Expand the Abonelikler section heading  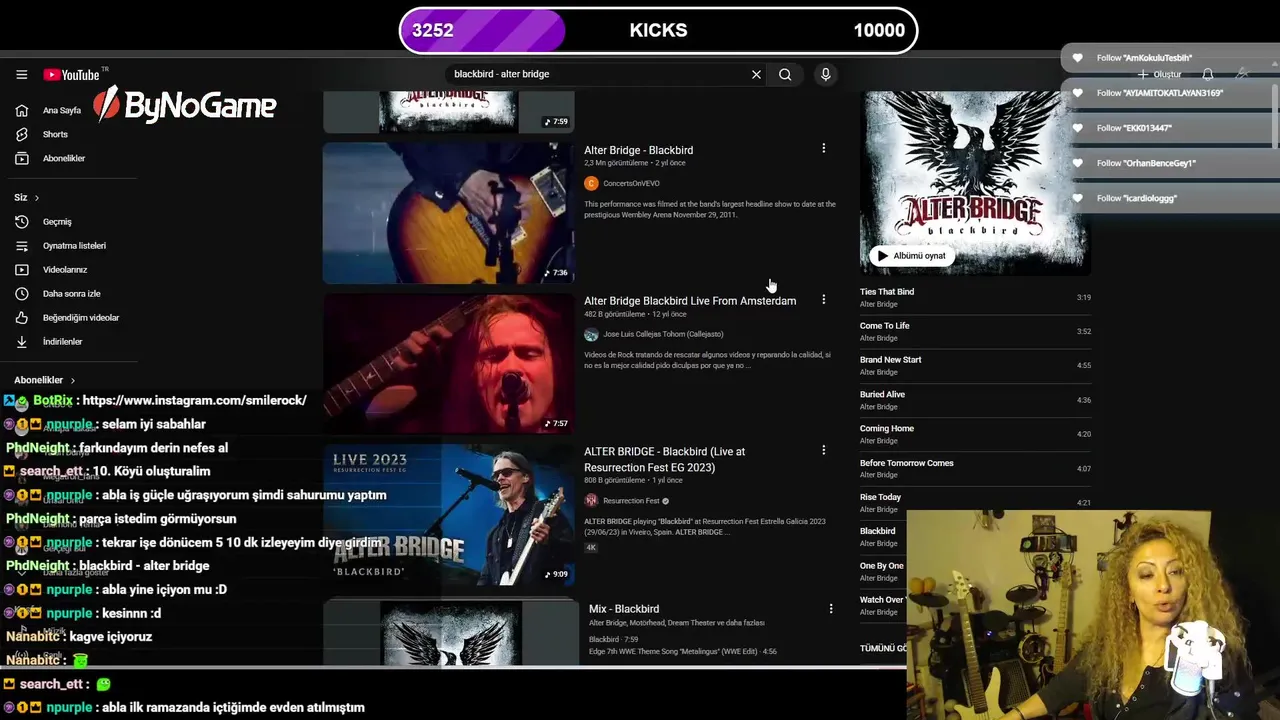[x=45, y=380]
